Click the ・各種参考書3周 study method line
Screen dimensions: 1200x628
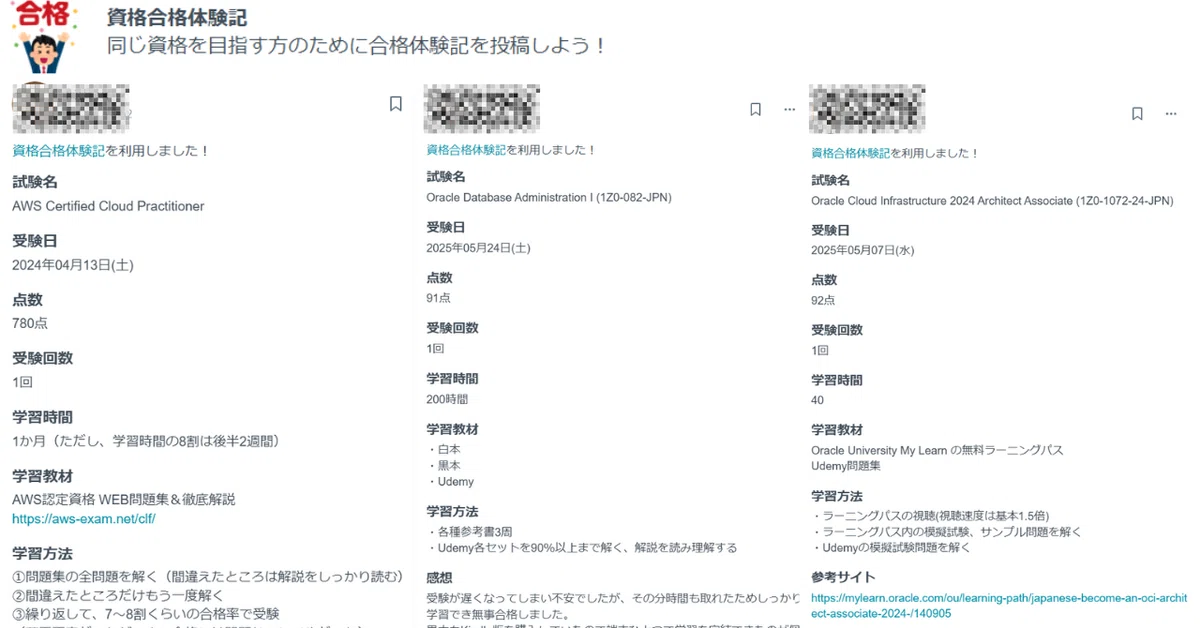469,531
